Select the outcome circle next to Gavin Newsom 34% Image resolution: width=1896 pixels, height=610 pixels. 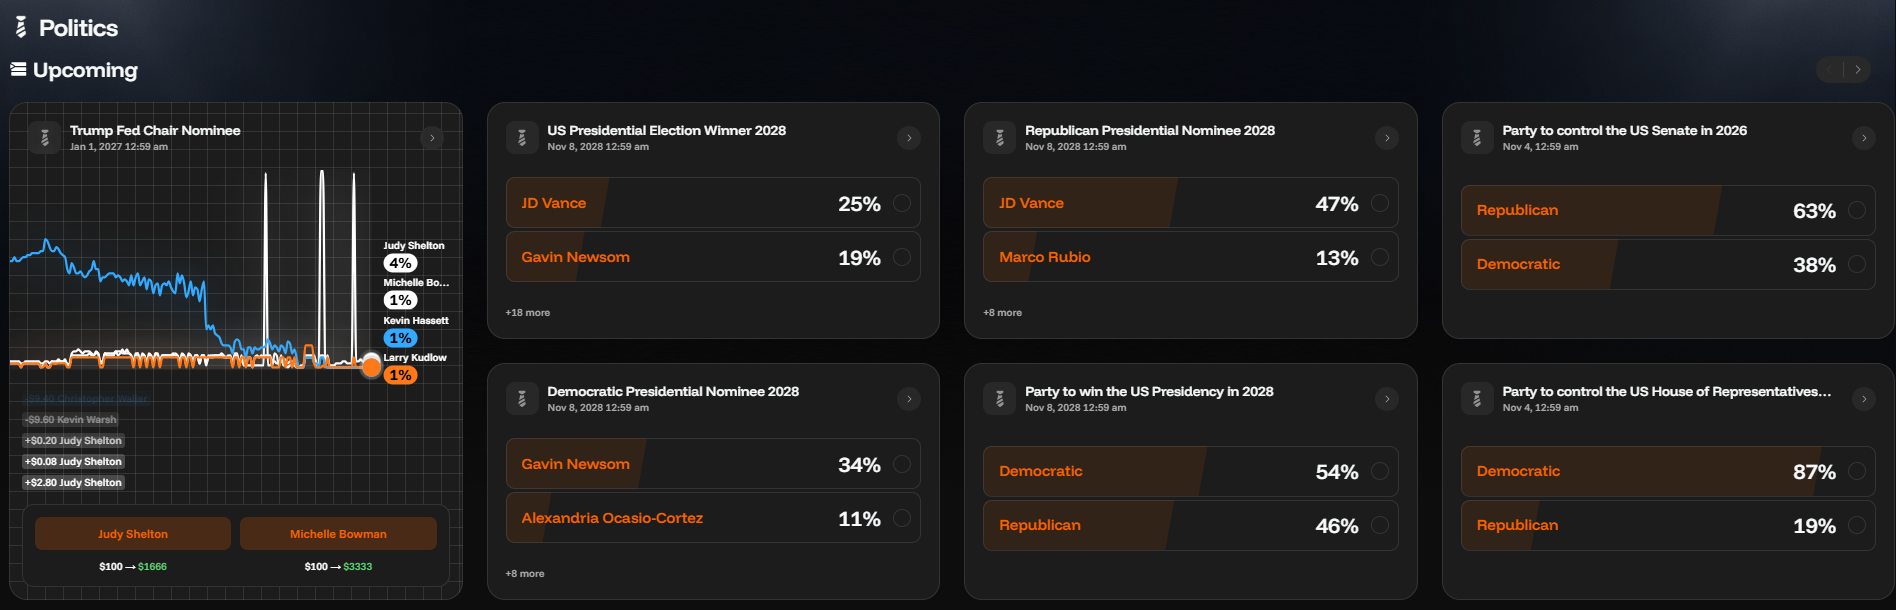901,463
